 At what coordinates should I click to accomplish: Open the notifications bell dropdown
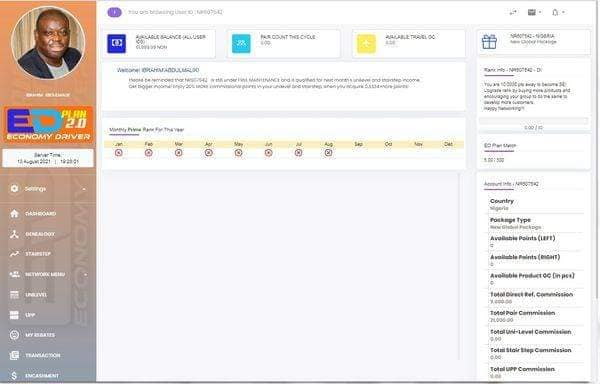[x=558, y=13]
